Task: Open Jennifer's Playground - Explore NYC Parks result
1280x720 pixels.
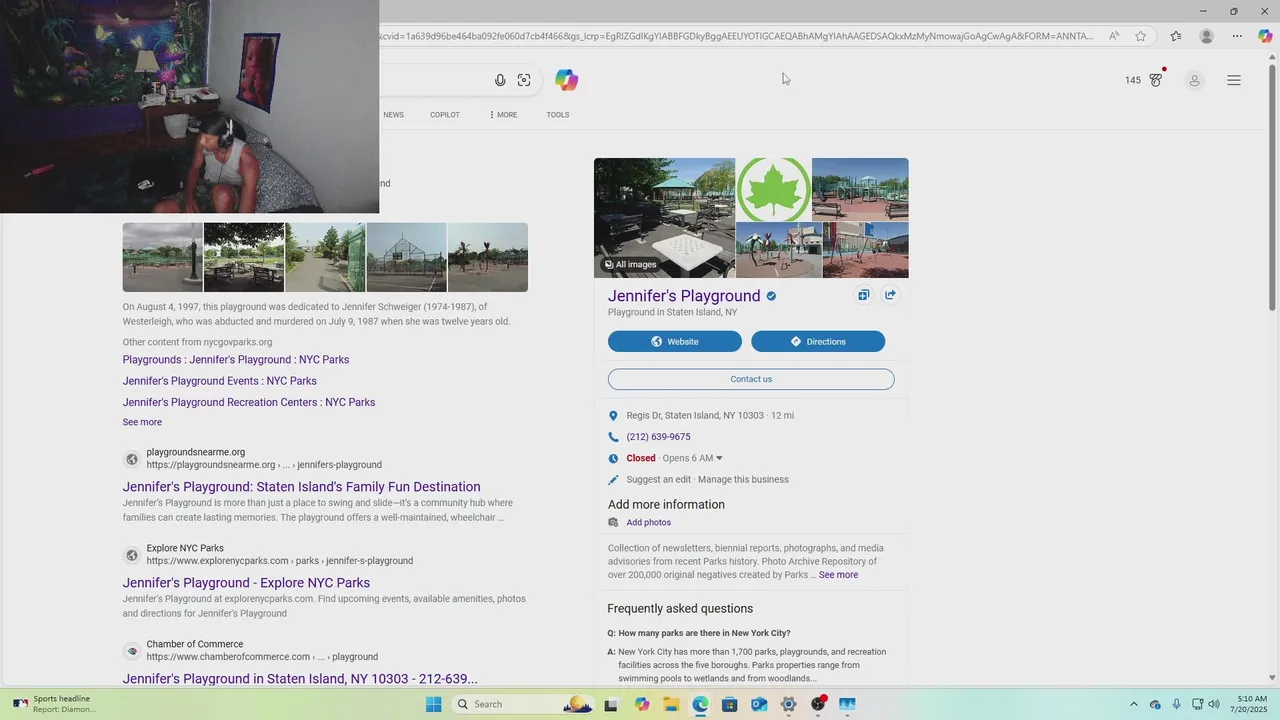Action: (246, 583)
